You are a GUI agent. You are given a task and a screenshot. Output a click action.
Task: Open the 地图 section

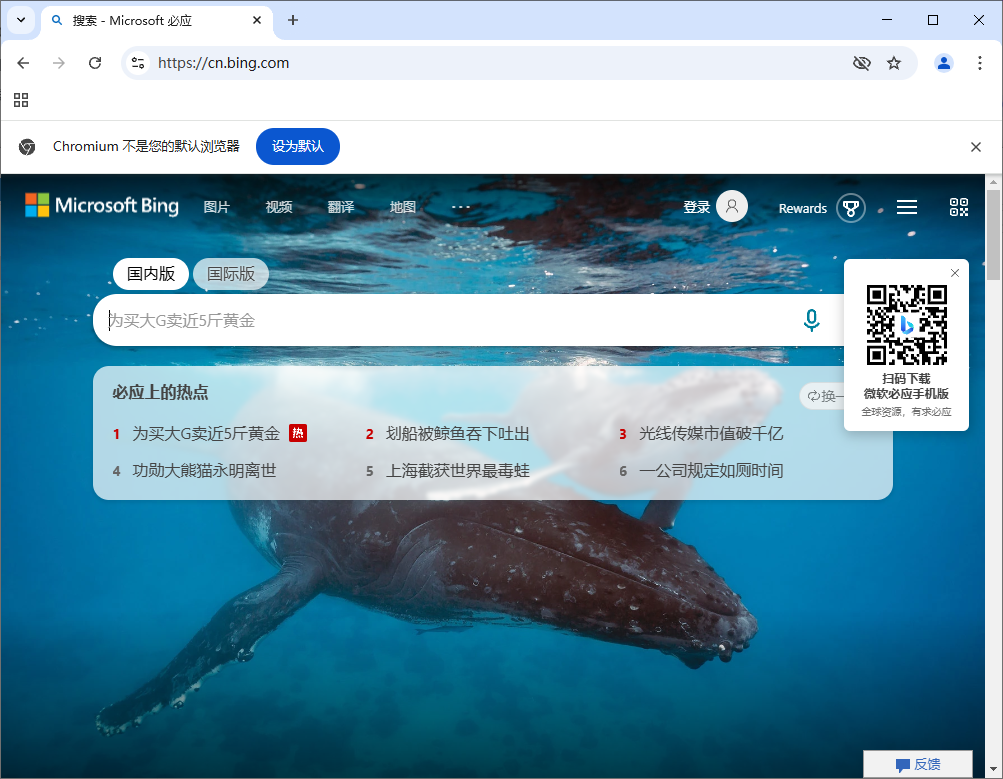[x=402, y=207]
